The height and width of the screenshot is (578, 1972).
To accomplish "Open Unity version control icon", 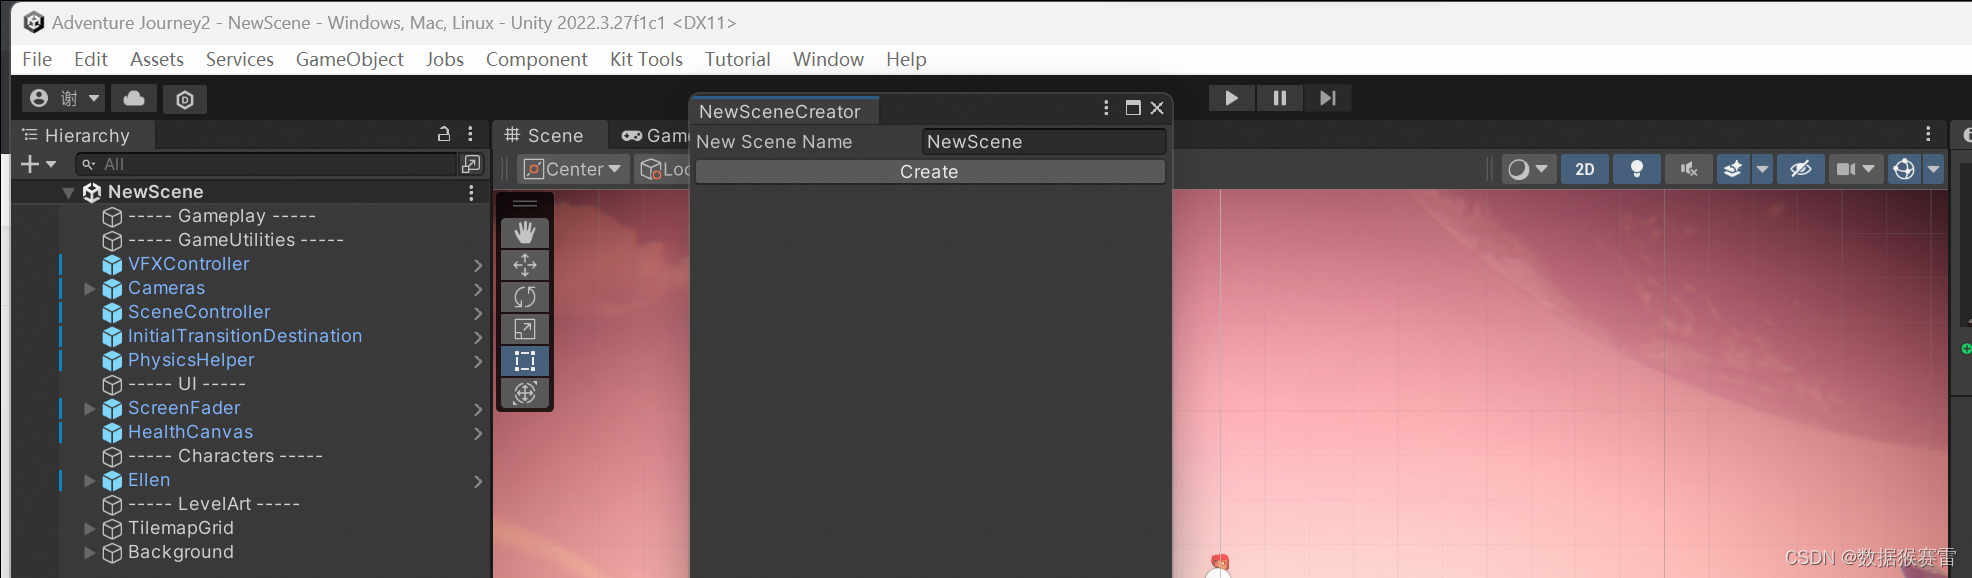I will click(x=185, y=99).
